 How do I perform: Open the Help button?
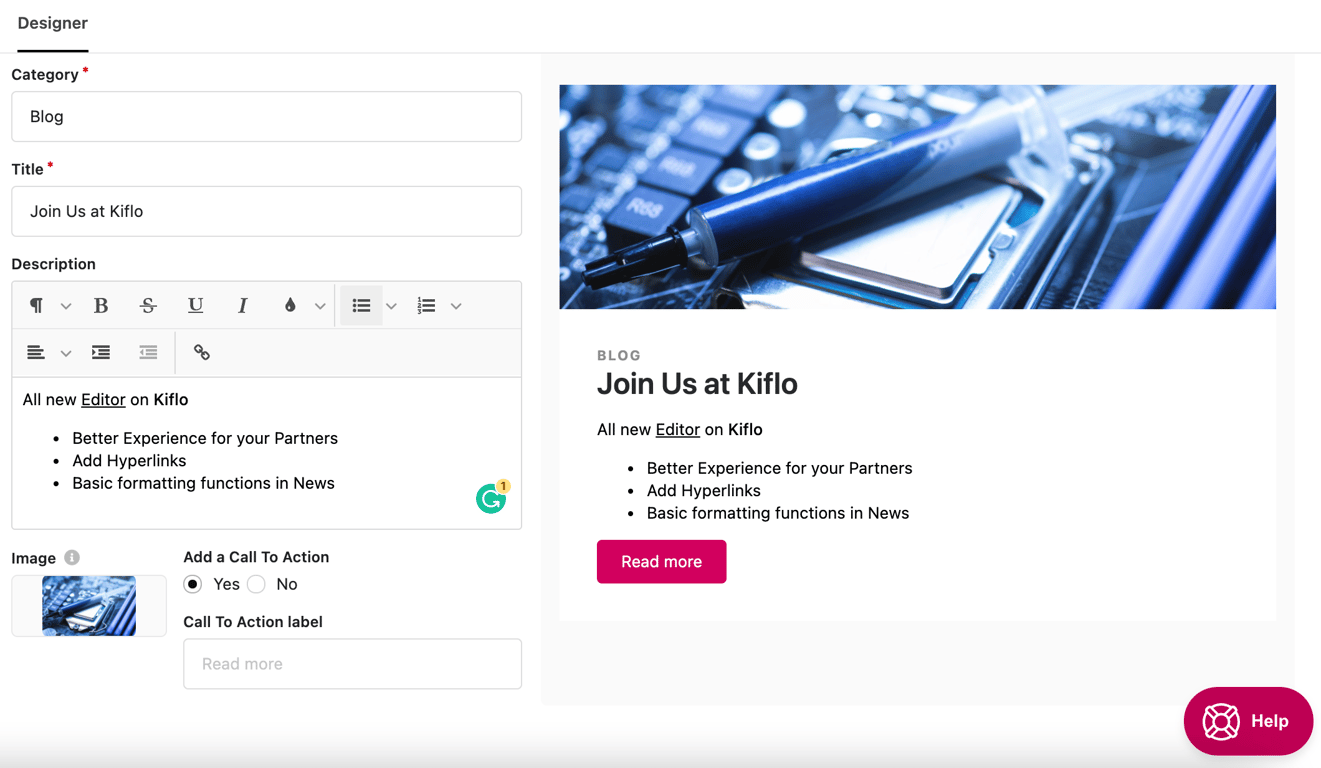(x=1248, y=721)
